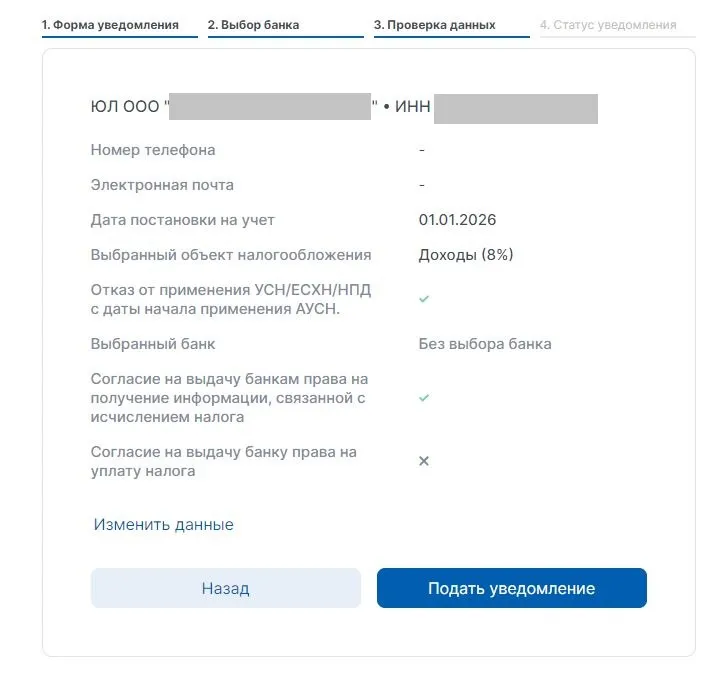Click the Выбранный объект налогообложения label
Image resolution: width=705 pixels, height=680 pixels.
pos(231,255)
